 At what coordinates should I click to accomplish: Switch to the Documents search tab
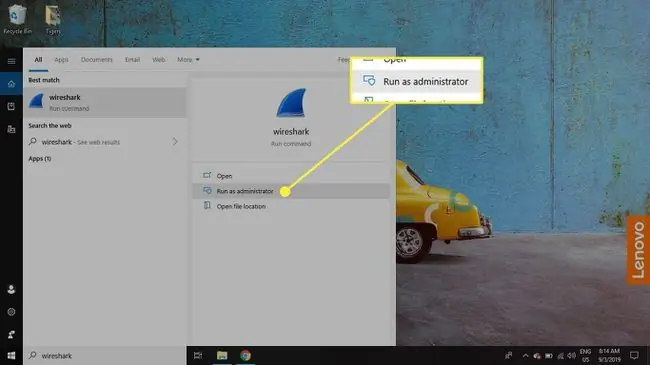pos(97,60)
